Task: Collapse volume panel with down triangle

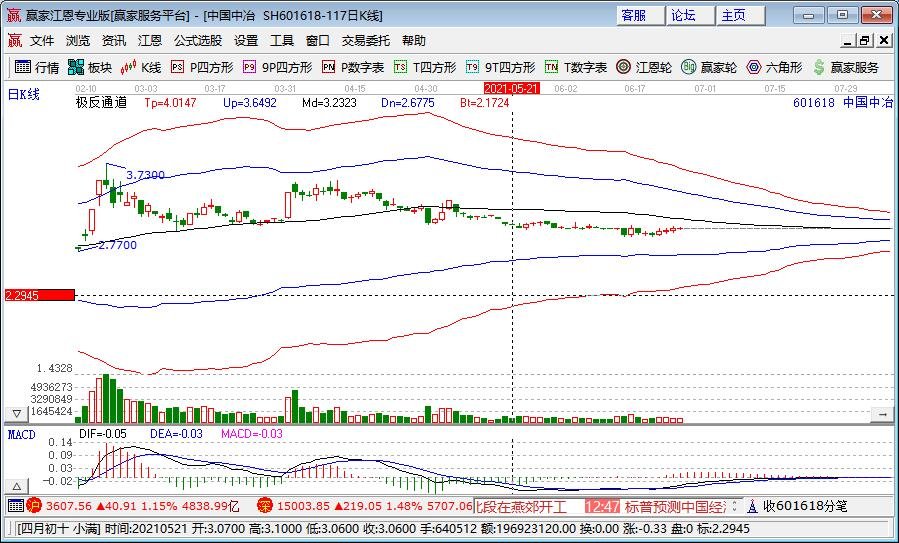Action: pyautogui.click(x=17, y=413)
